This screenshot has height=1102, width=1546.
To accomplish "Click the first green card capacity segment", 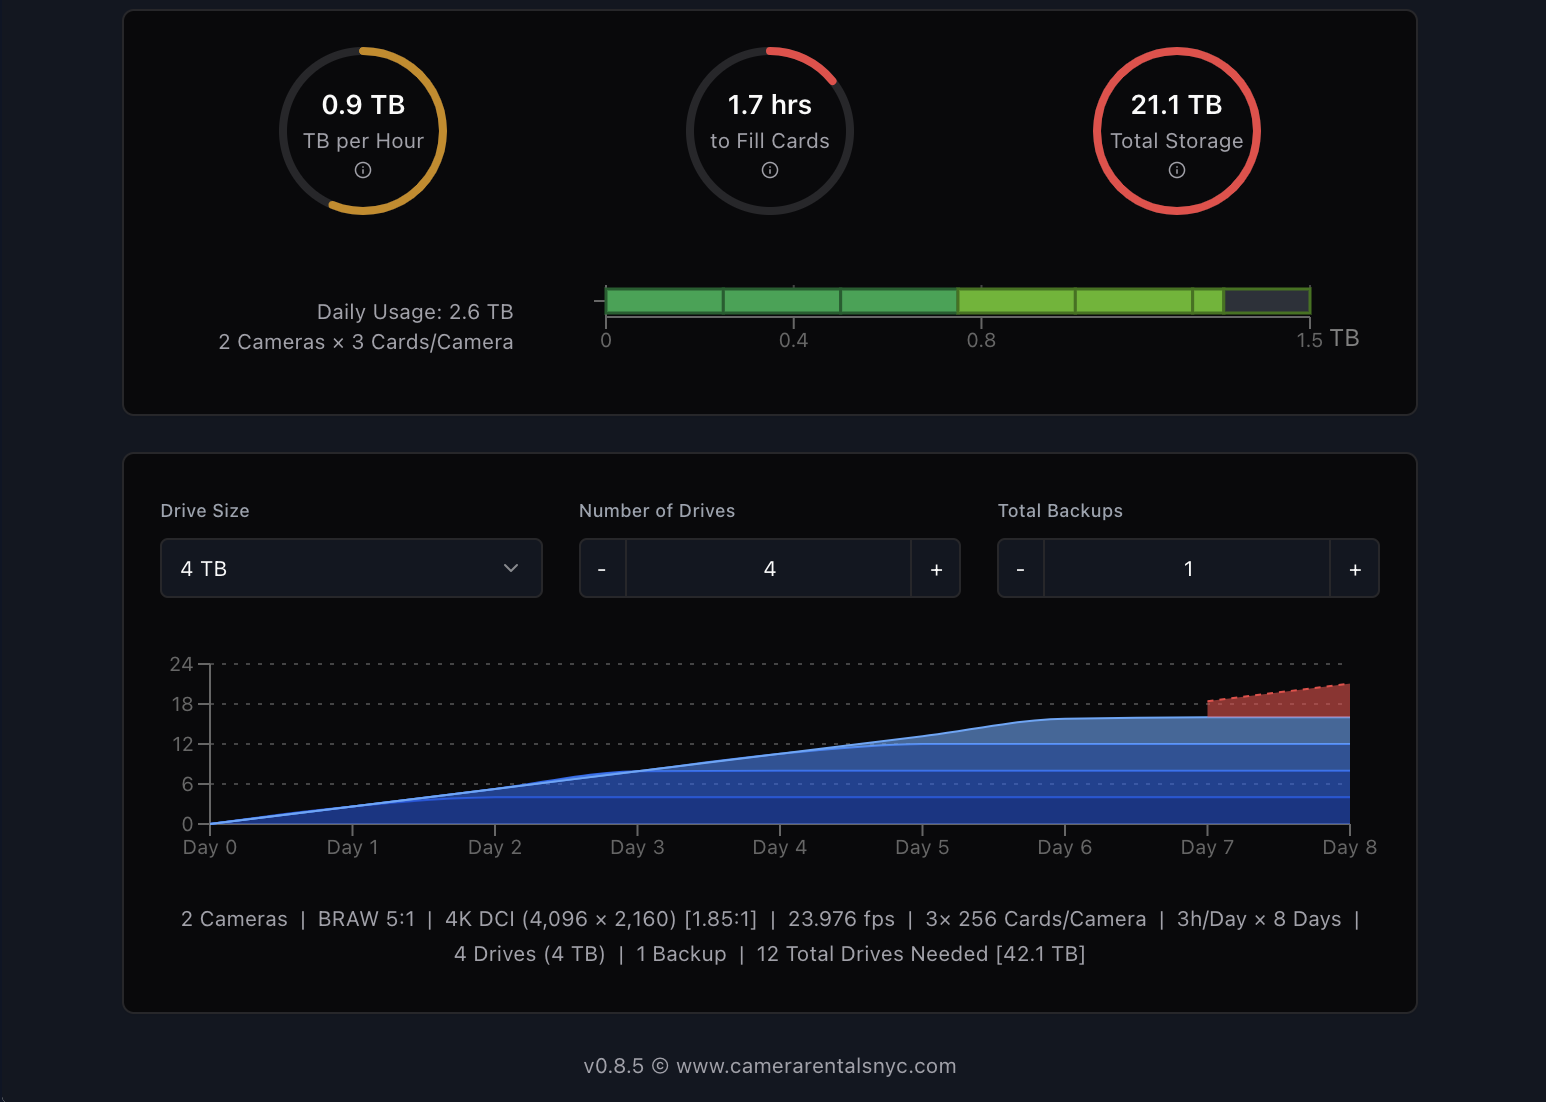I will (663, 300).
